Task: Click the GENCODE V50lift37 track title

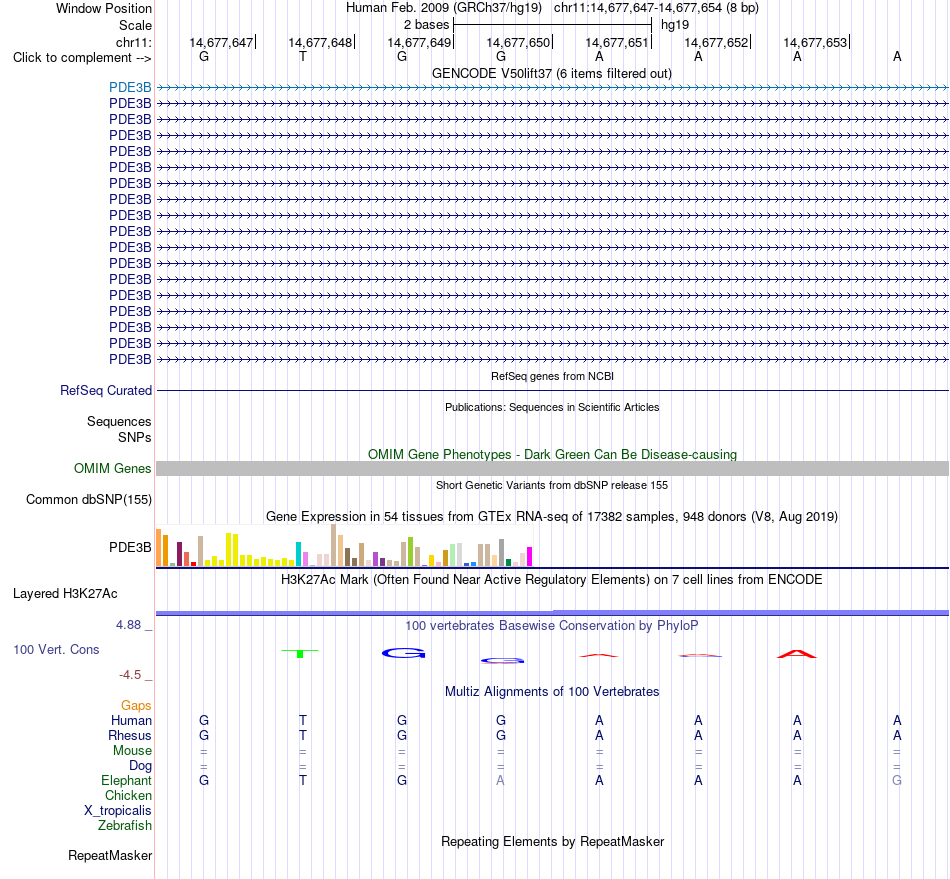Action: point(552,74)
